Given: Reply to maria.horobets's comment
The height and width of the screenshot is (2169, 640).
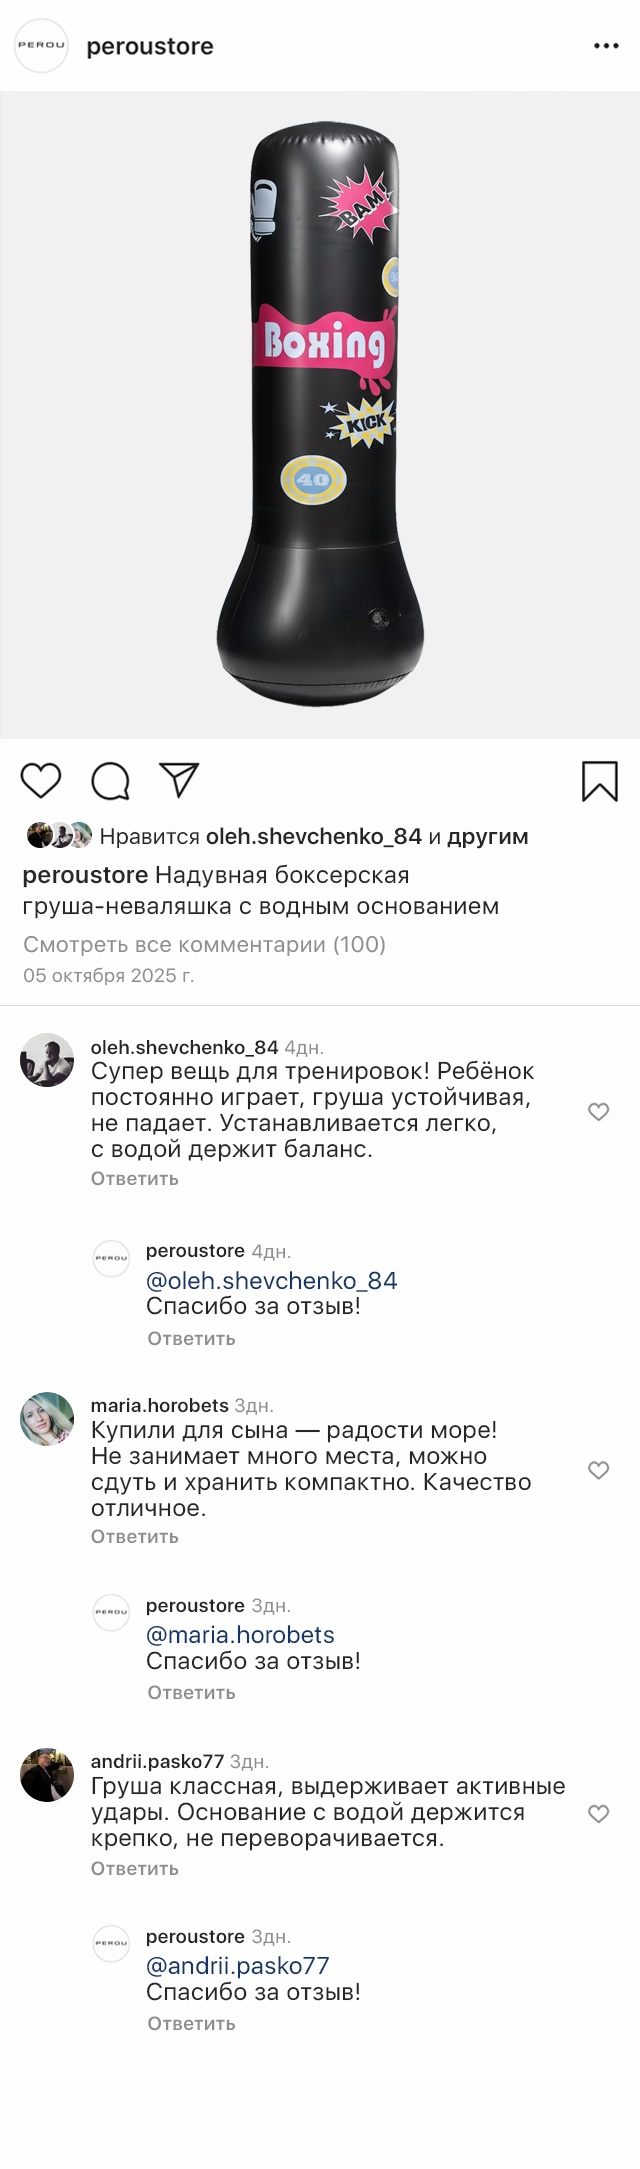Looking at the screenshot, I should click(135, 1536).
